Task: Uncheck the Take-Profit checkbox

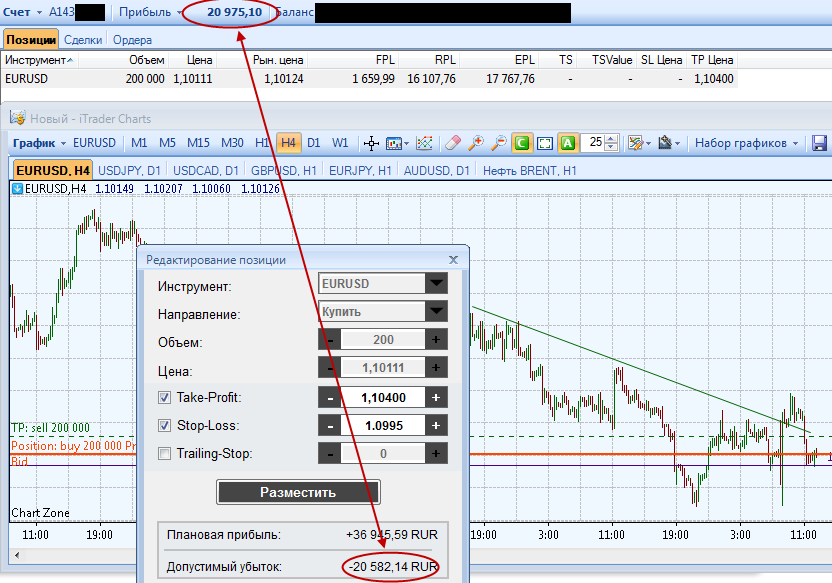Action: point(164,397)
